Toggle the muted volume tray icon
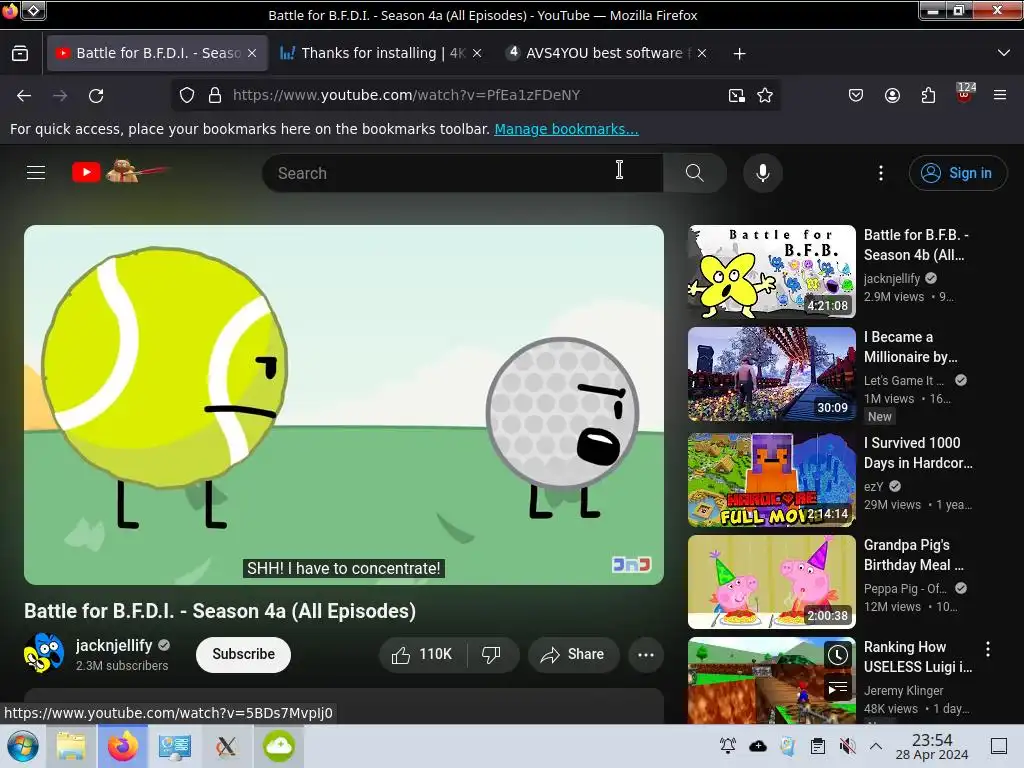1024x768 pixels. [847, 746]
